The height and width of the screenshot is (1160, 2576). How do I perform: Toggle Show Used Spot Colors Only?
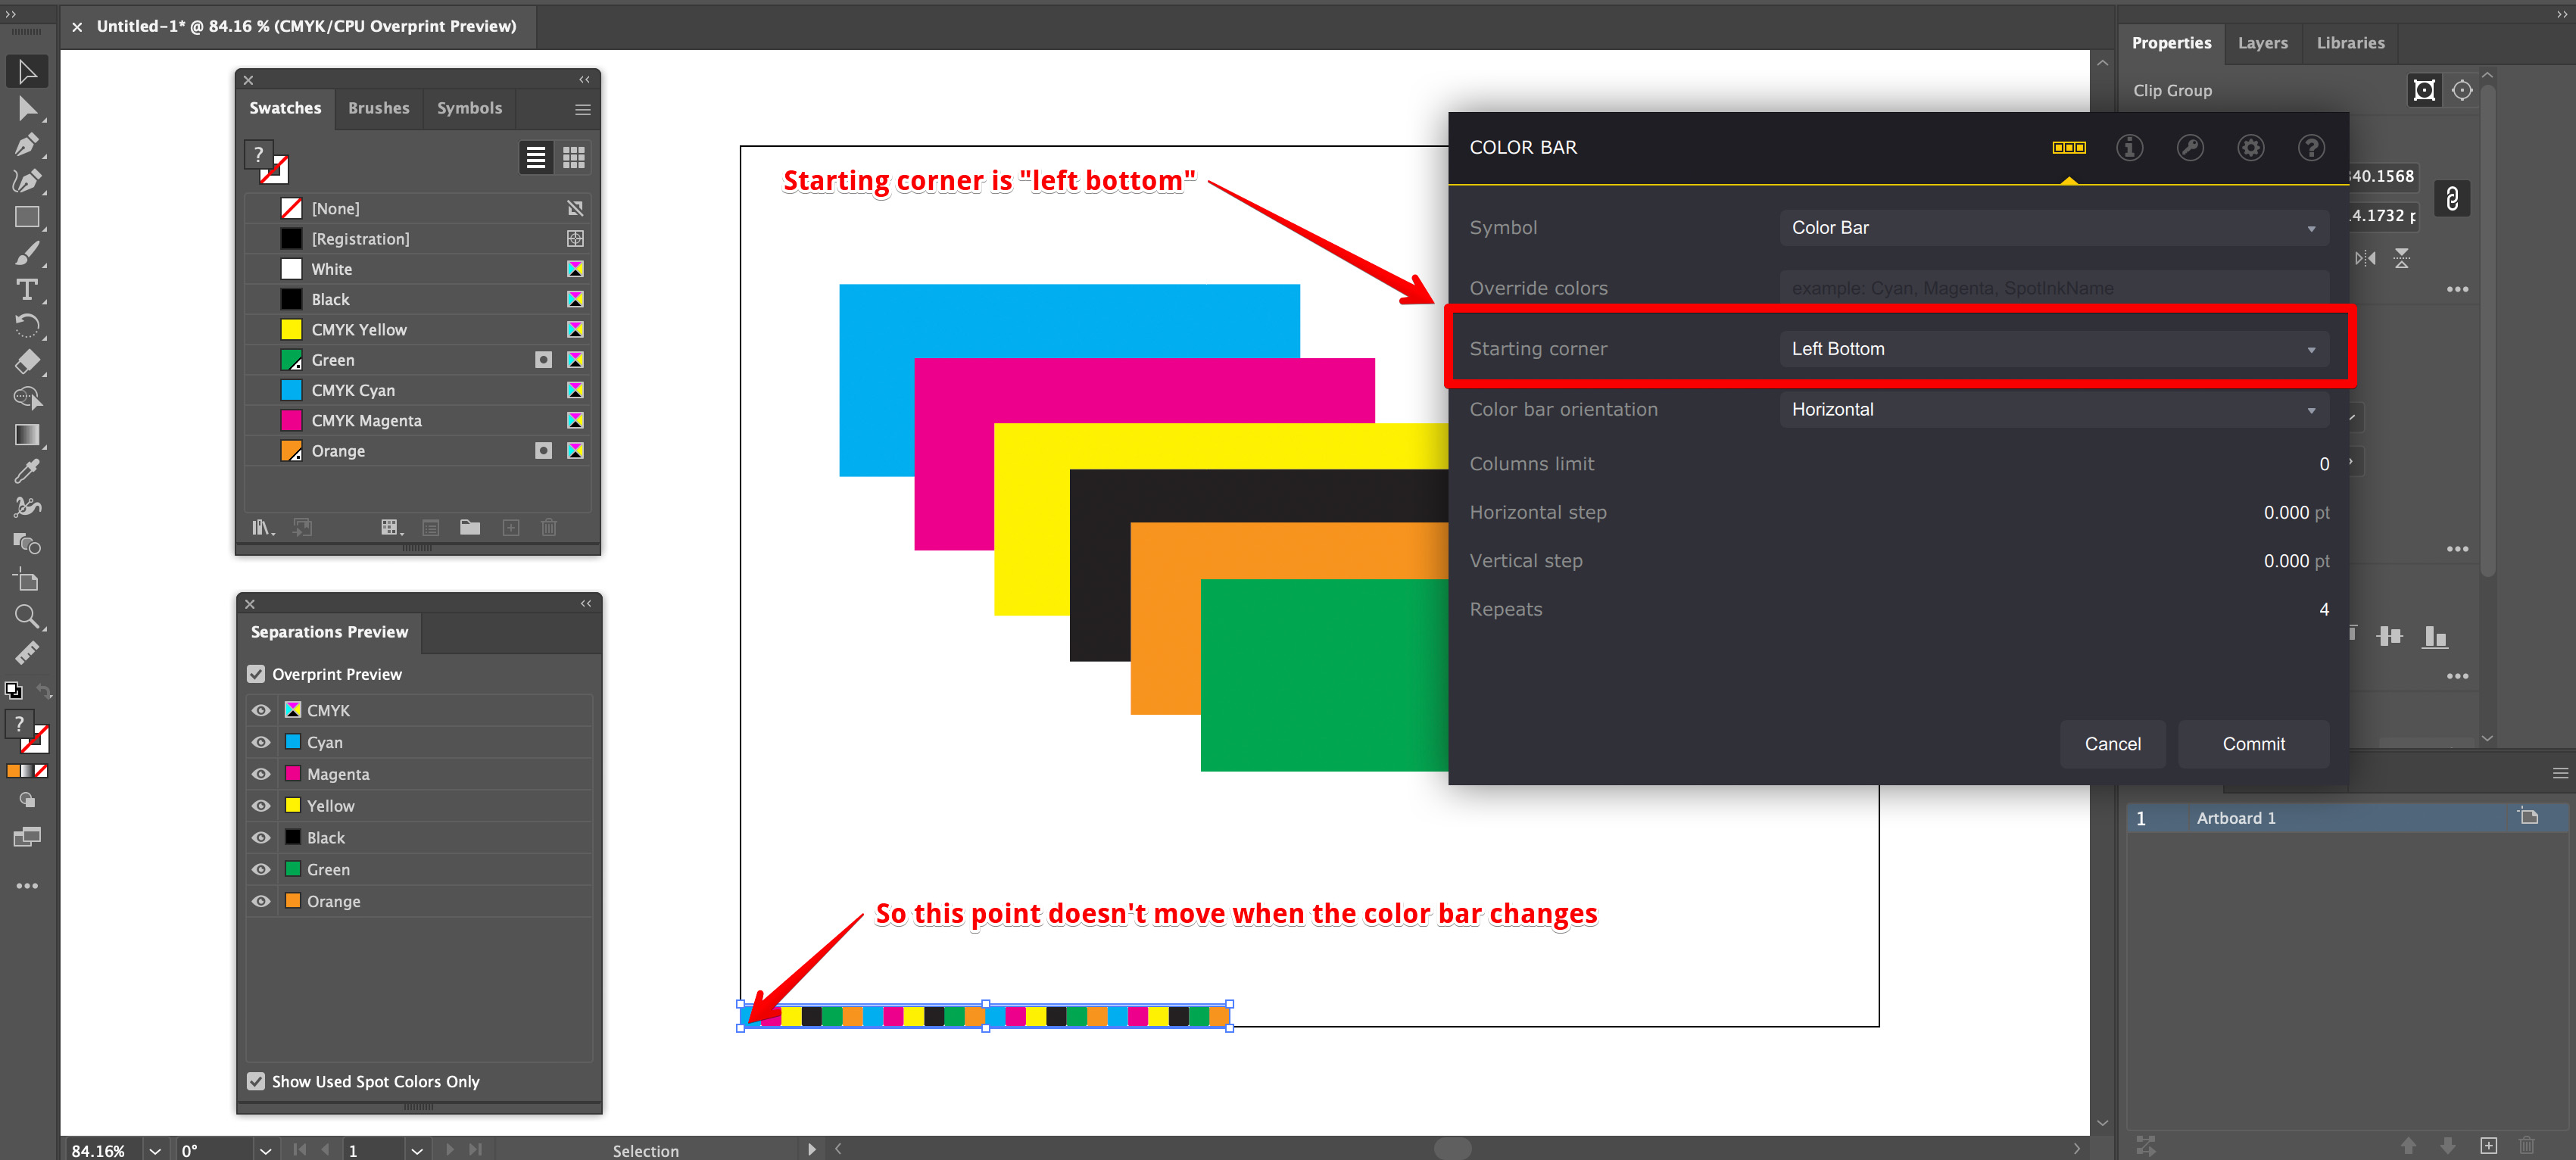pos(256,1081)
